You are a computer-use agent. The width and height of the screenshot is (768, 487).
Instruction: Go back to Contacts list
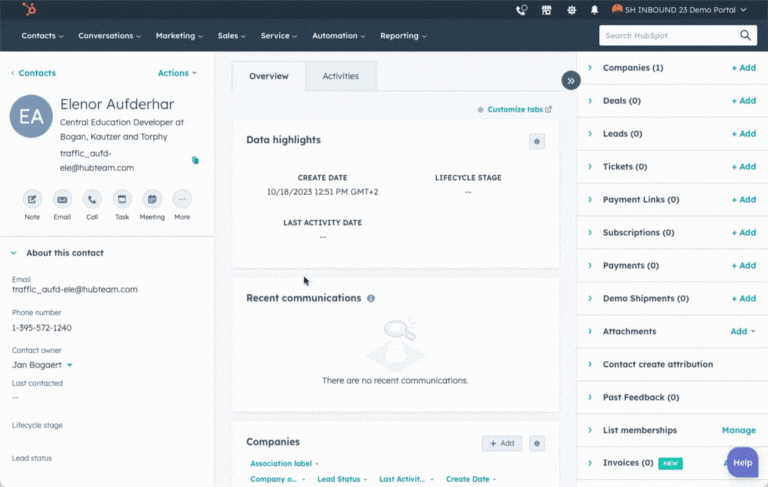click(x=33, y=73)
